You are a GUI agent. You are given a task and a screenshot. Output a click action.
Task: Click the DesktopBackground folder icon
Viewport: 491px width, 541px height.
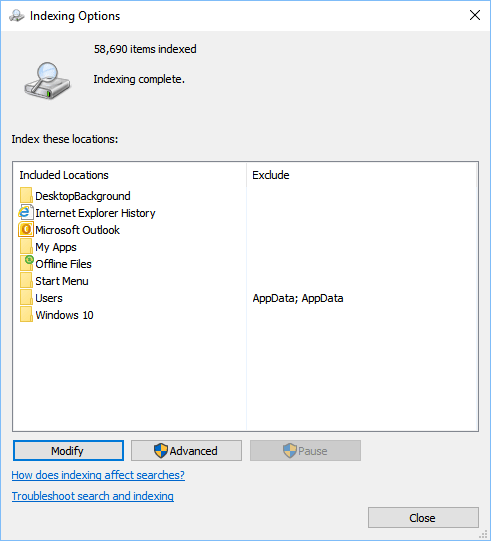(26, 196)
